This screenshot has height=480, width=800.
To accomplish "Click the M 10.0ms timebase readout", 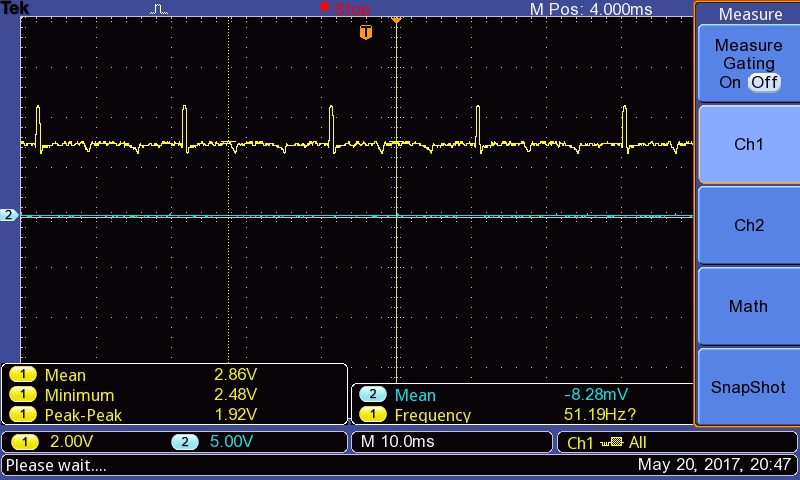I will 397,441.
